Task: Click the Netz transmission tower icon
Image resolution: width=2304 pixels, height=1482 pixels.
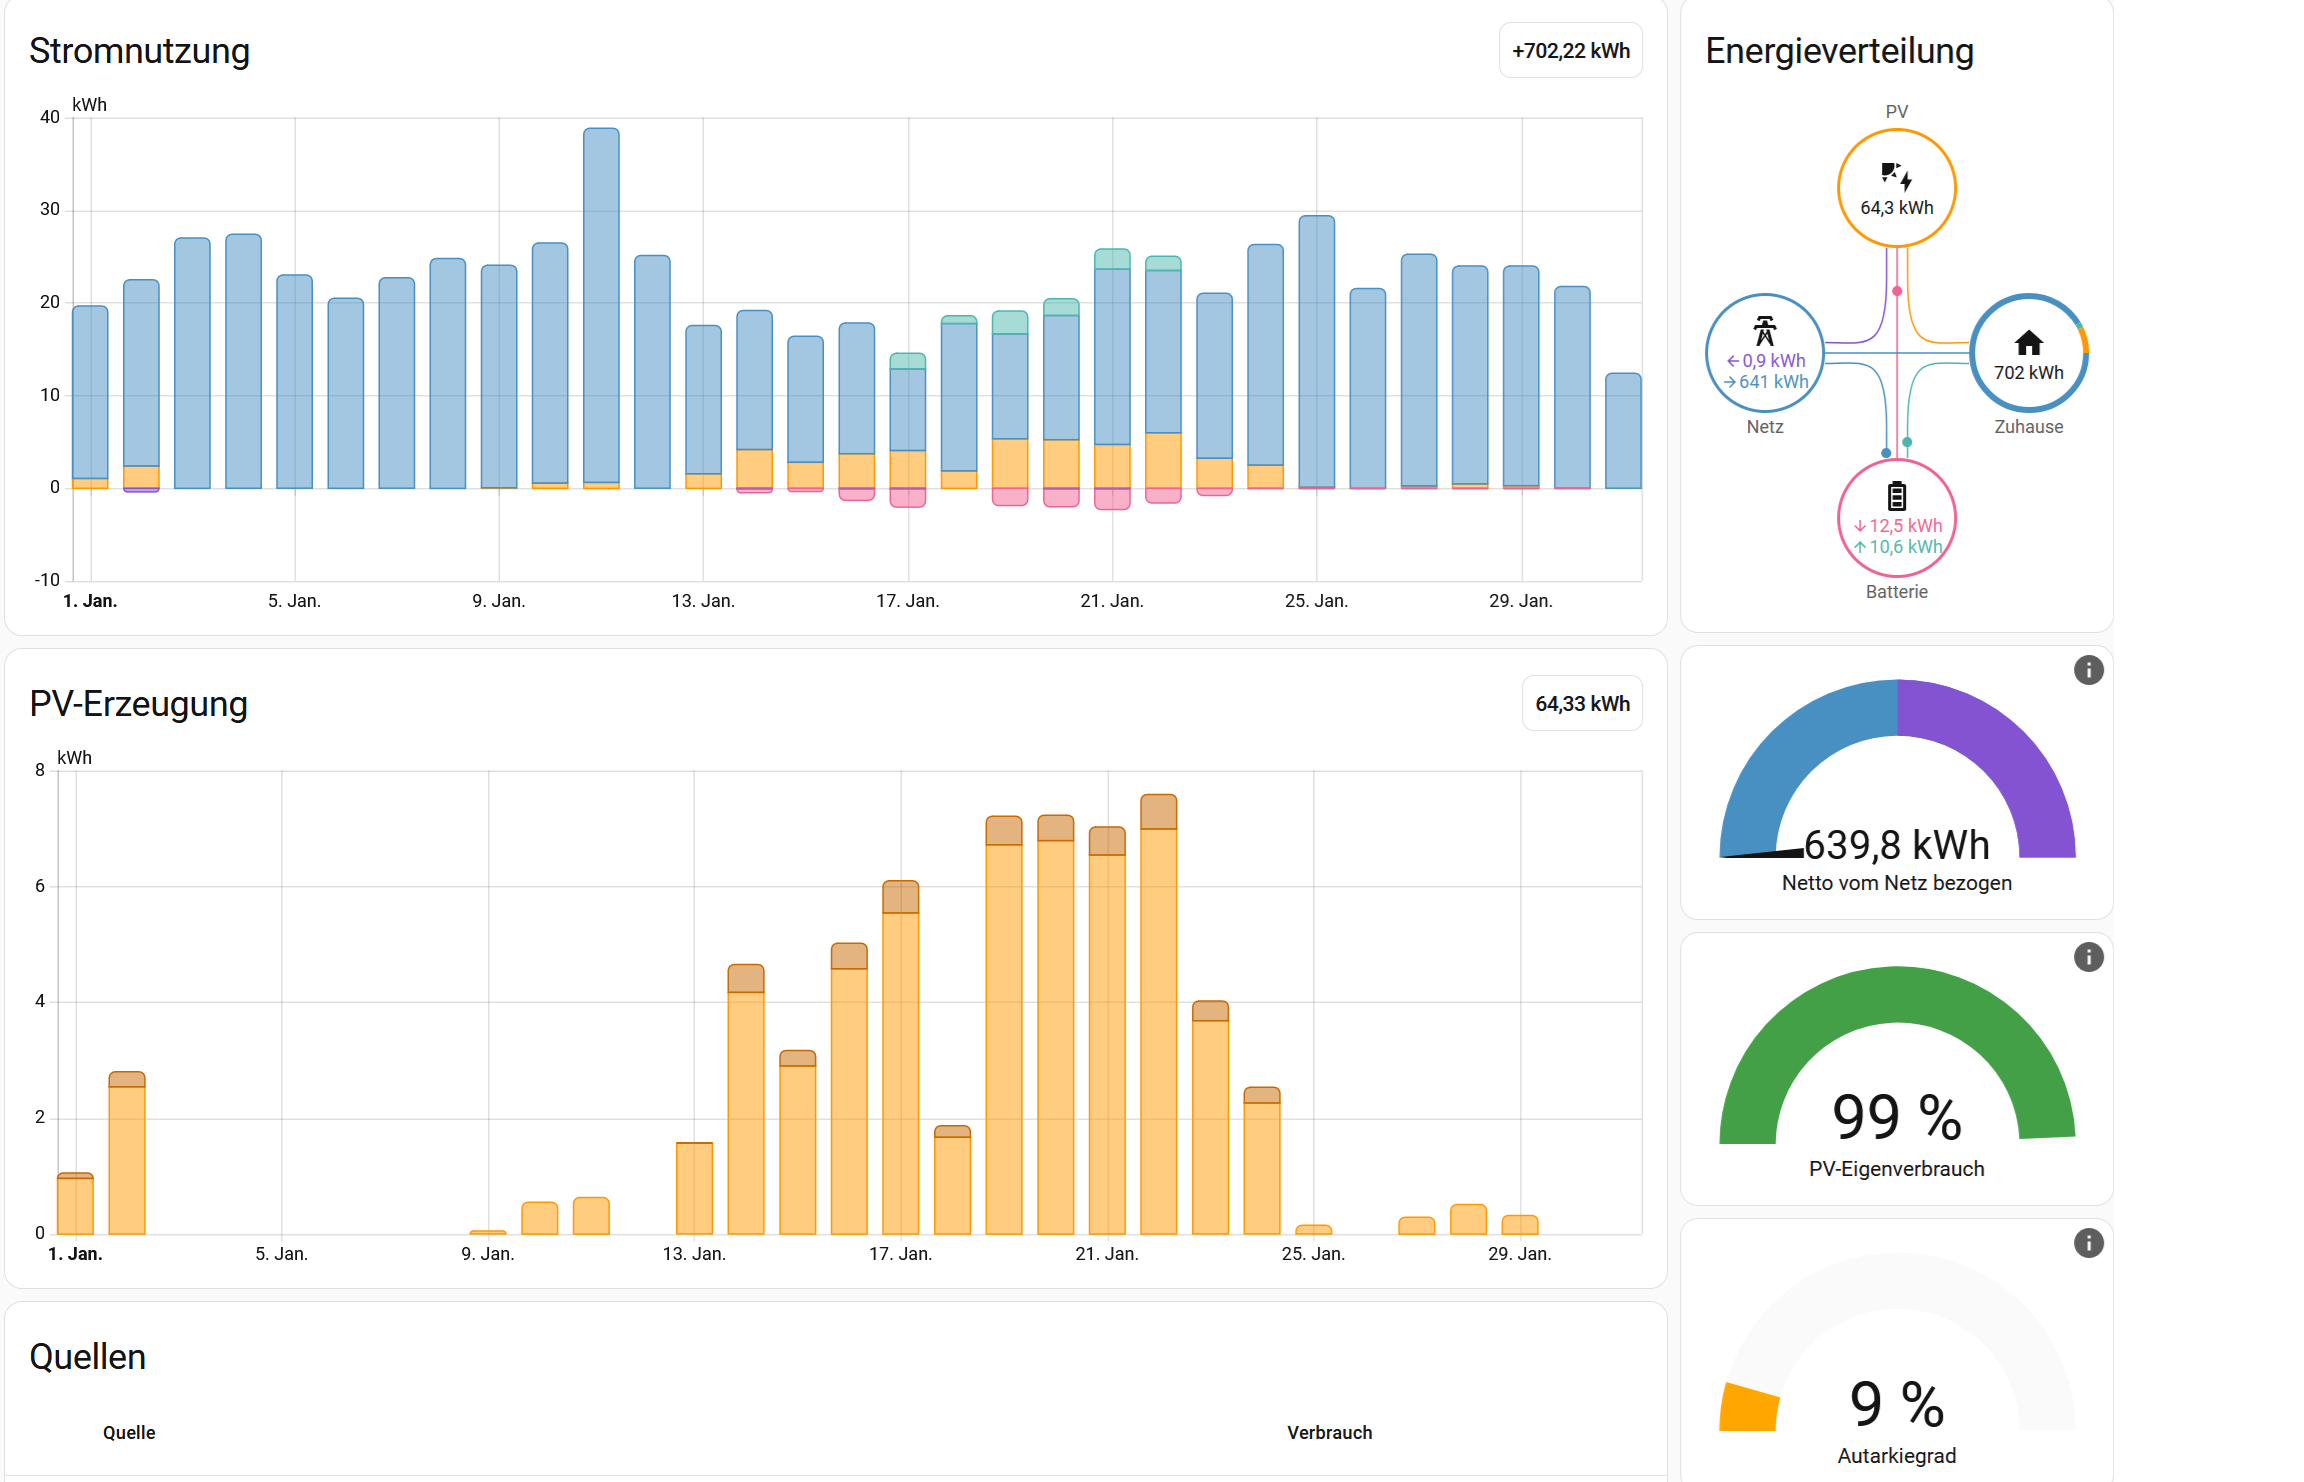Action: pyautogui.click(x=1764, y=331)
